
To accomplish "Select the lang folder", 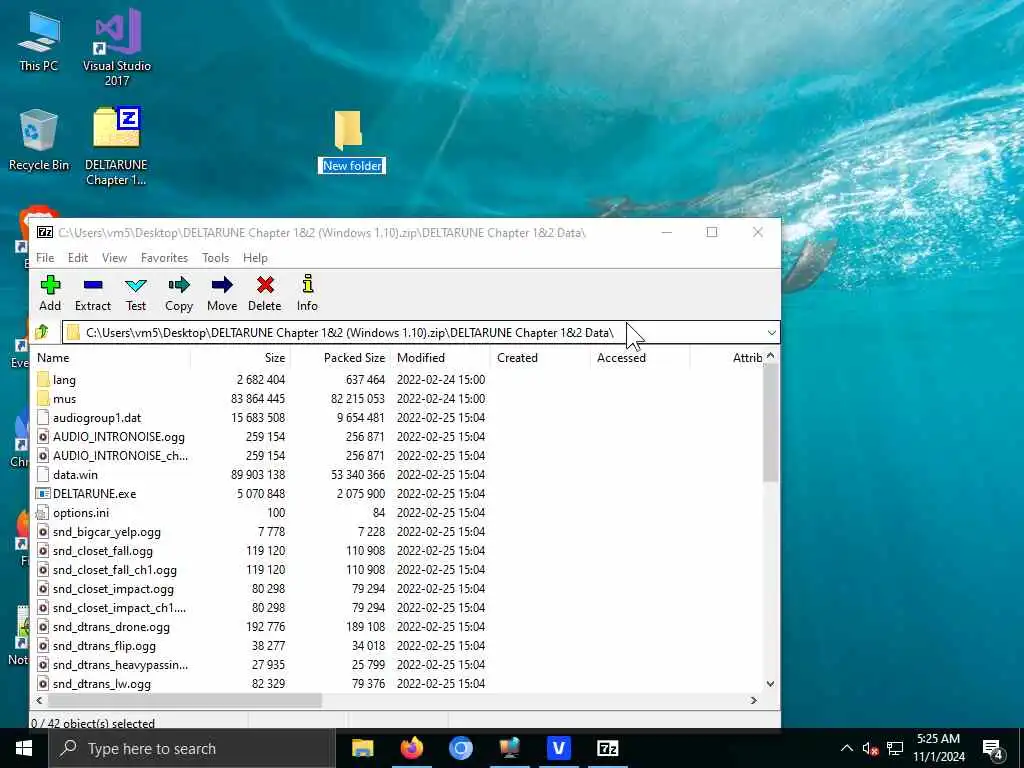I will point(64,380).
